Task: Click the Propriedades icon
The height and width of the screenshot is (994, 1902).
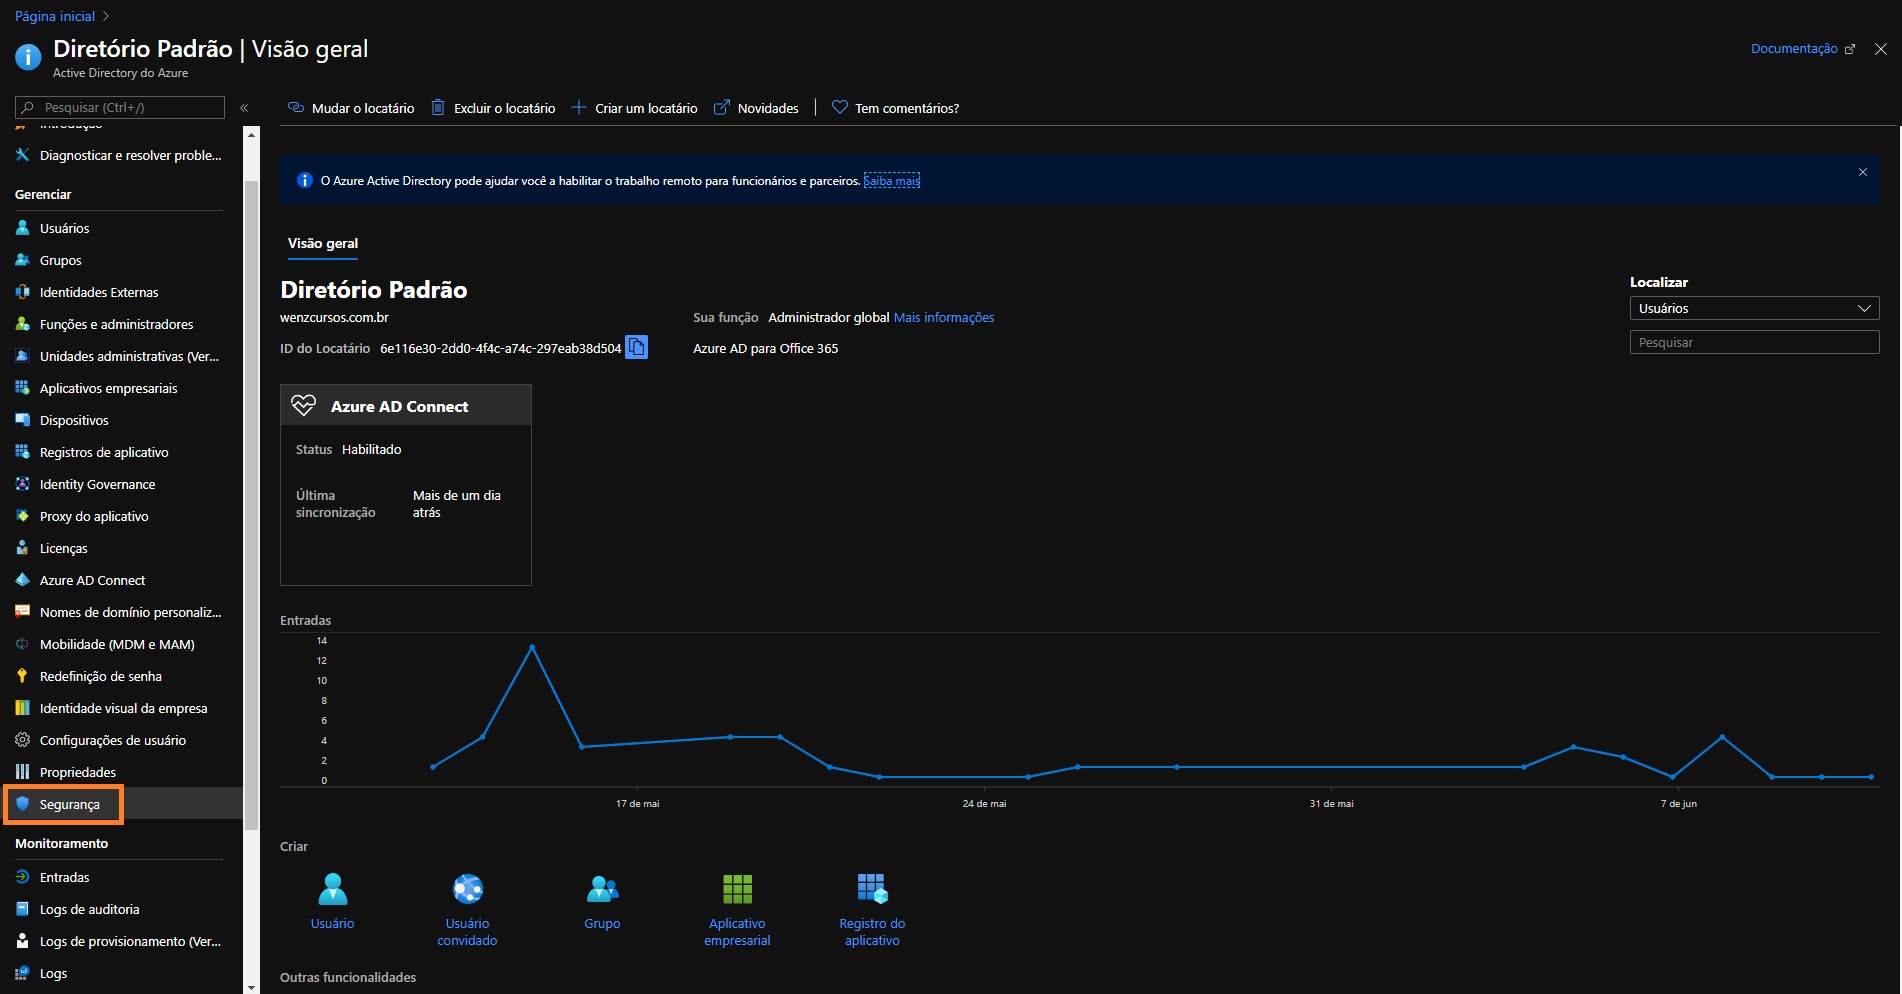Action: point(22,772)
